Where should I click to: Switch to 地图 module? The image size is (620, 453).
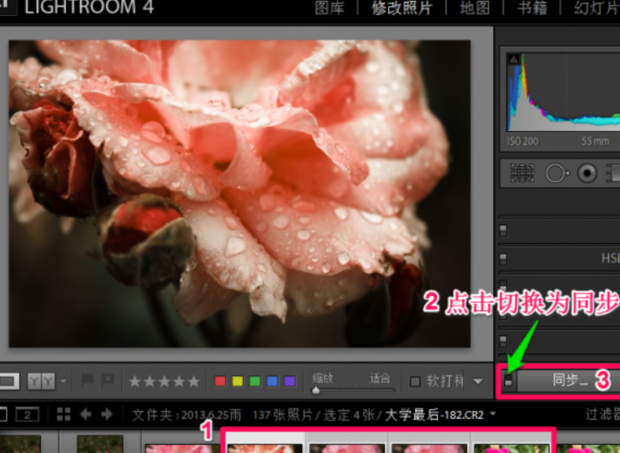click(x=474, y=8)
